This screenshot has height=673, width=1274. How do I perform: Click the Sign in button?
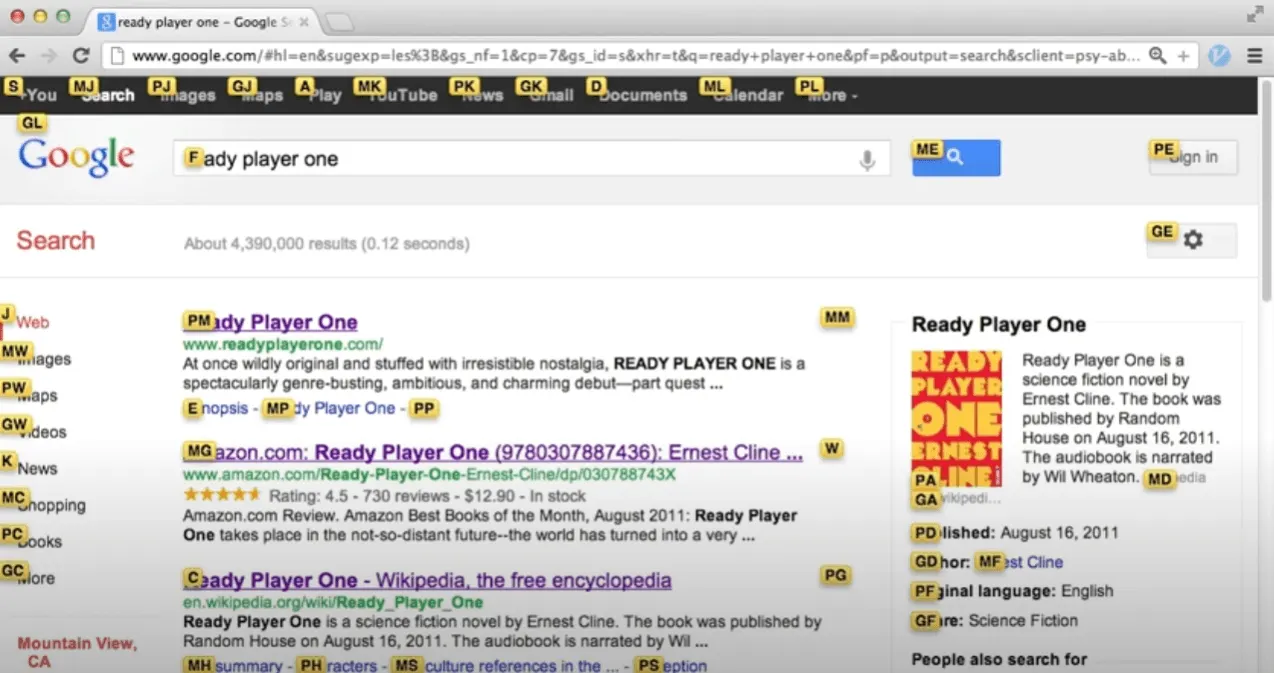click(1193, 157)
